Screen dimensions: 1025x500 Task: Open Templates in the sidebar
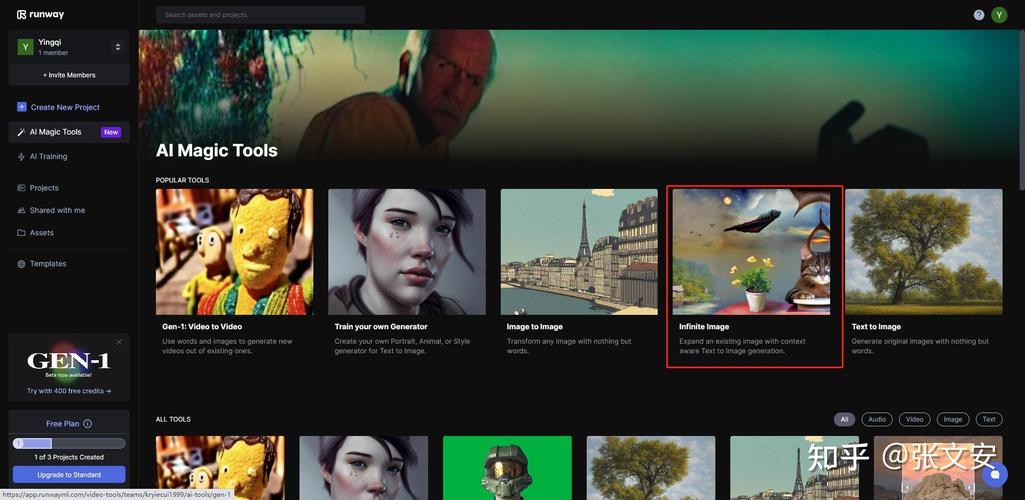pos(47,264)
